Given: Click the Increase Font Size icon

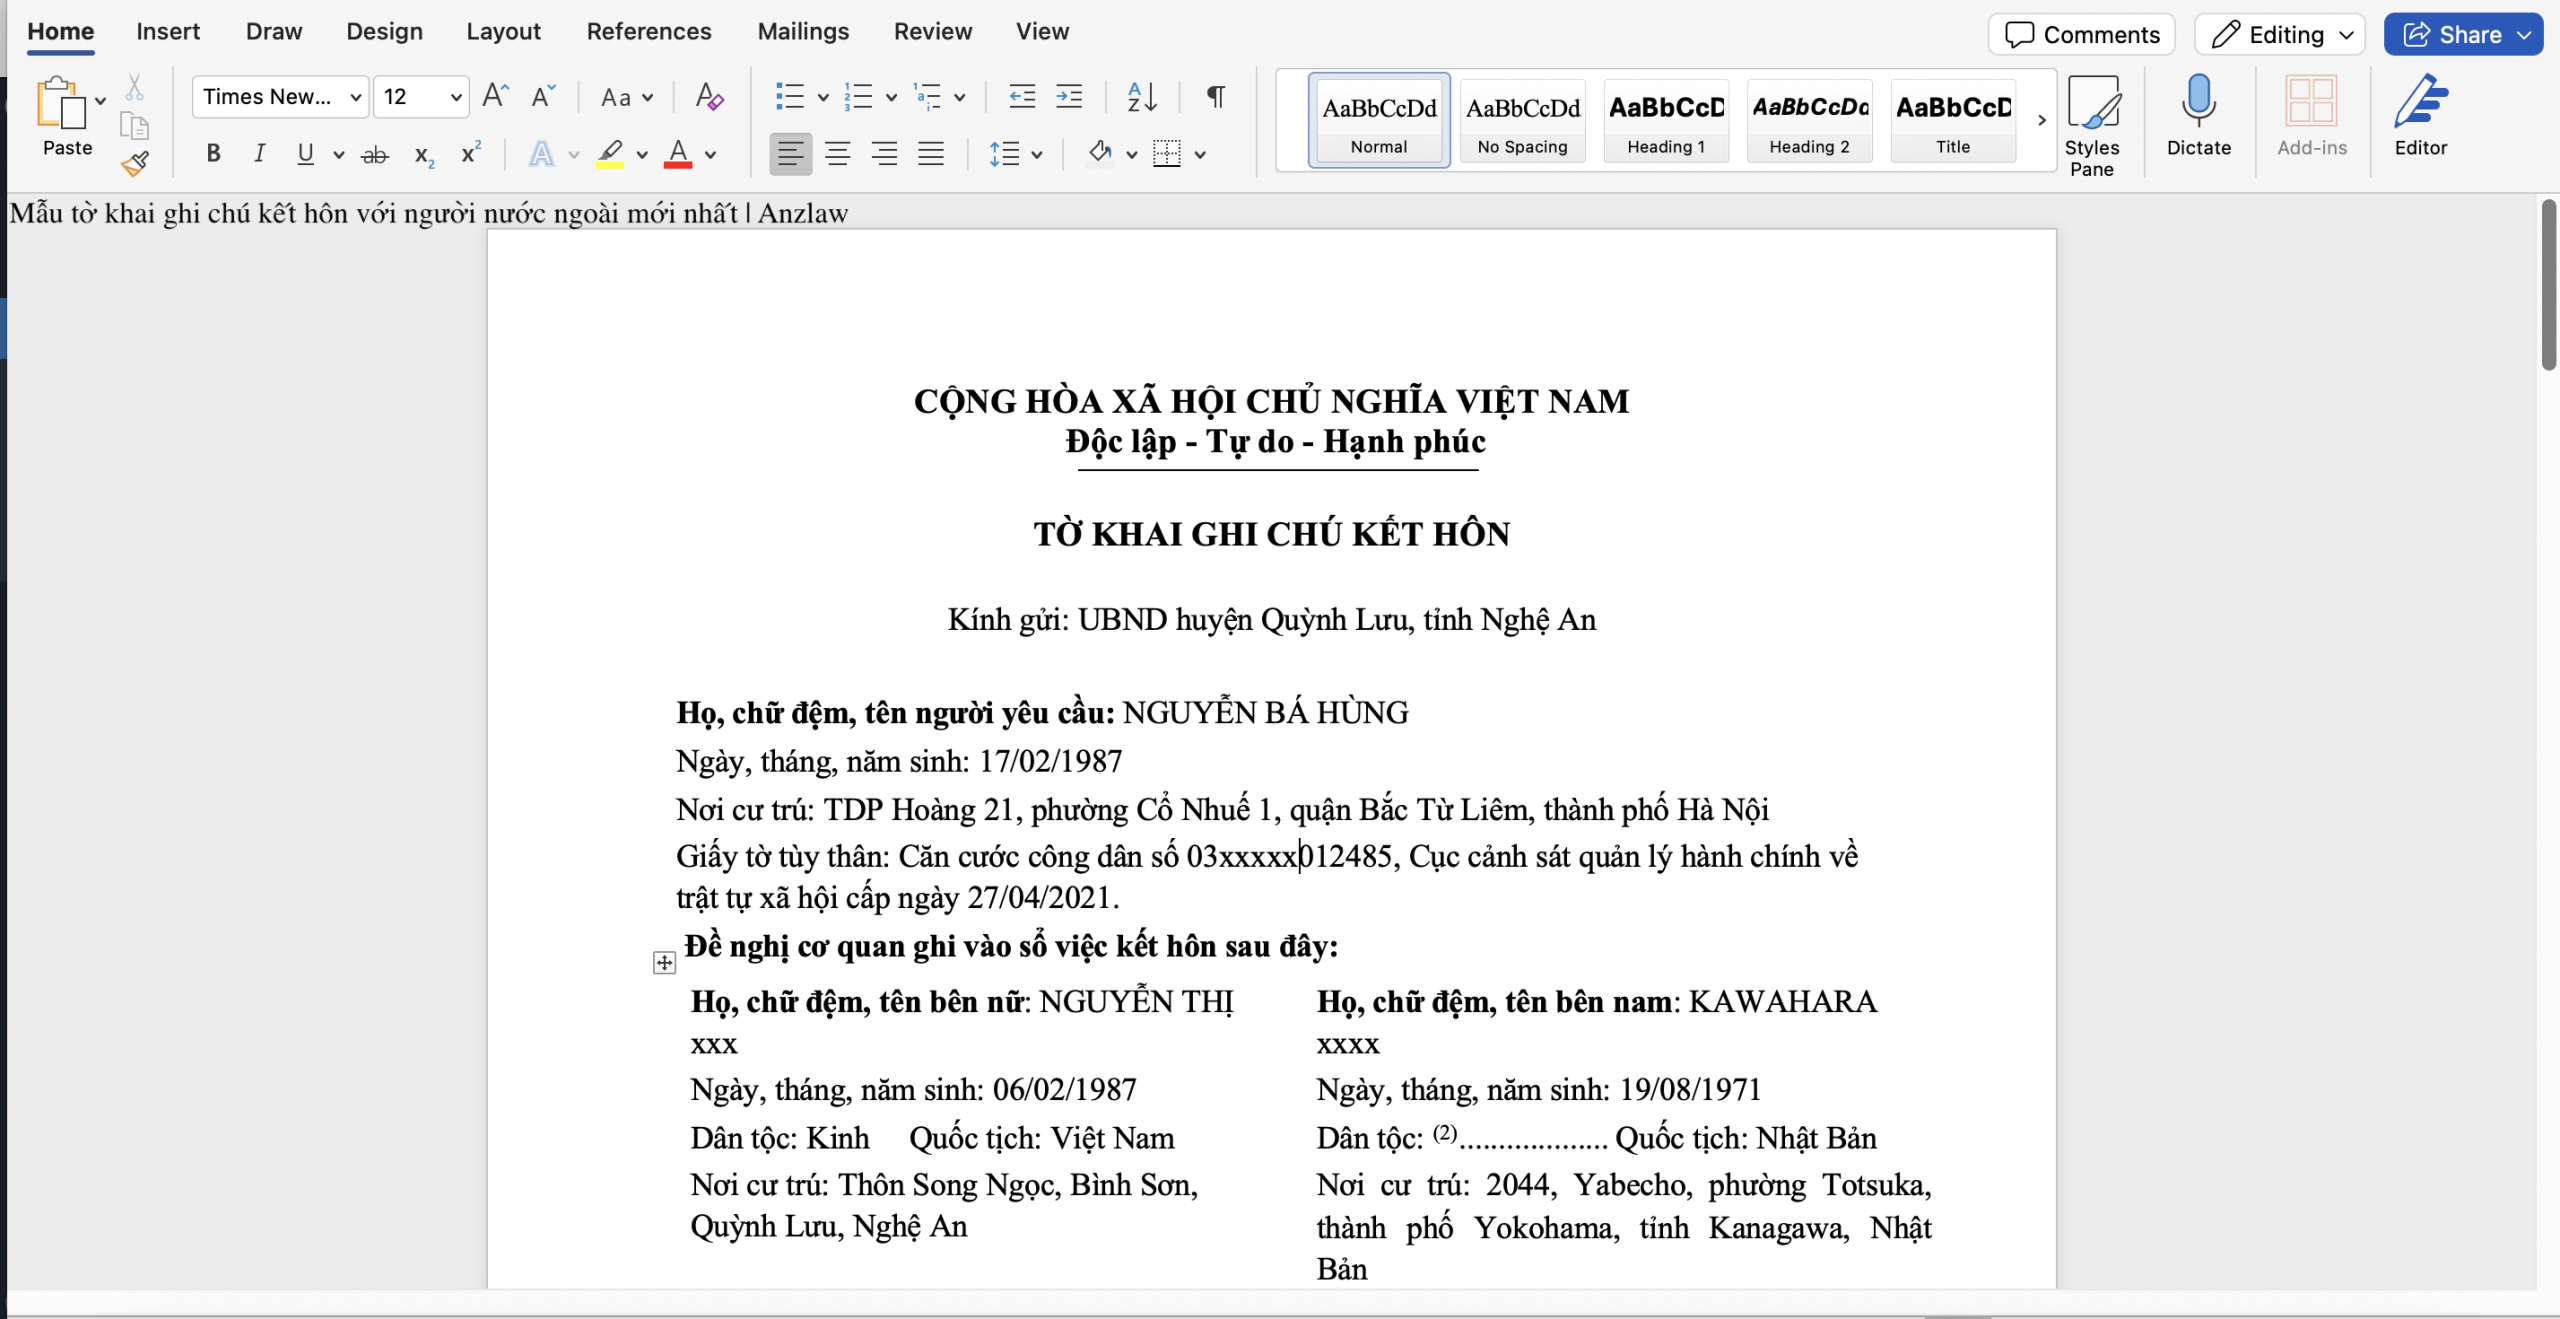Looking at the screenshot, I should [495, 97].
